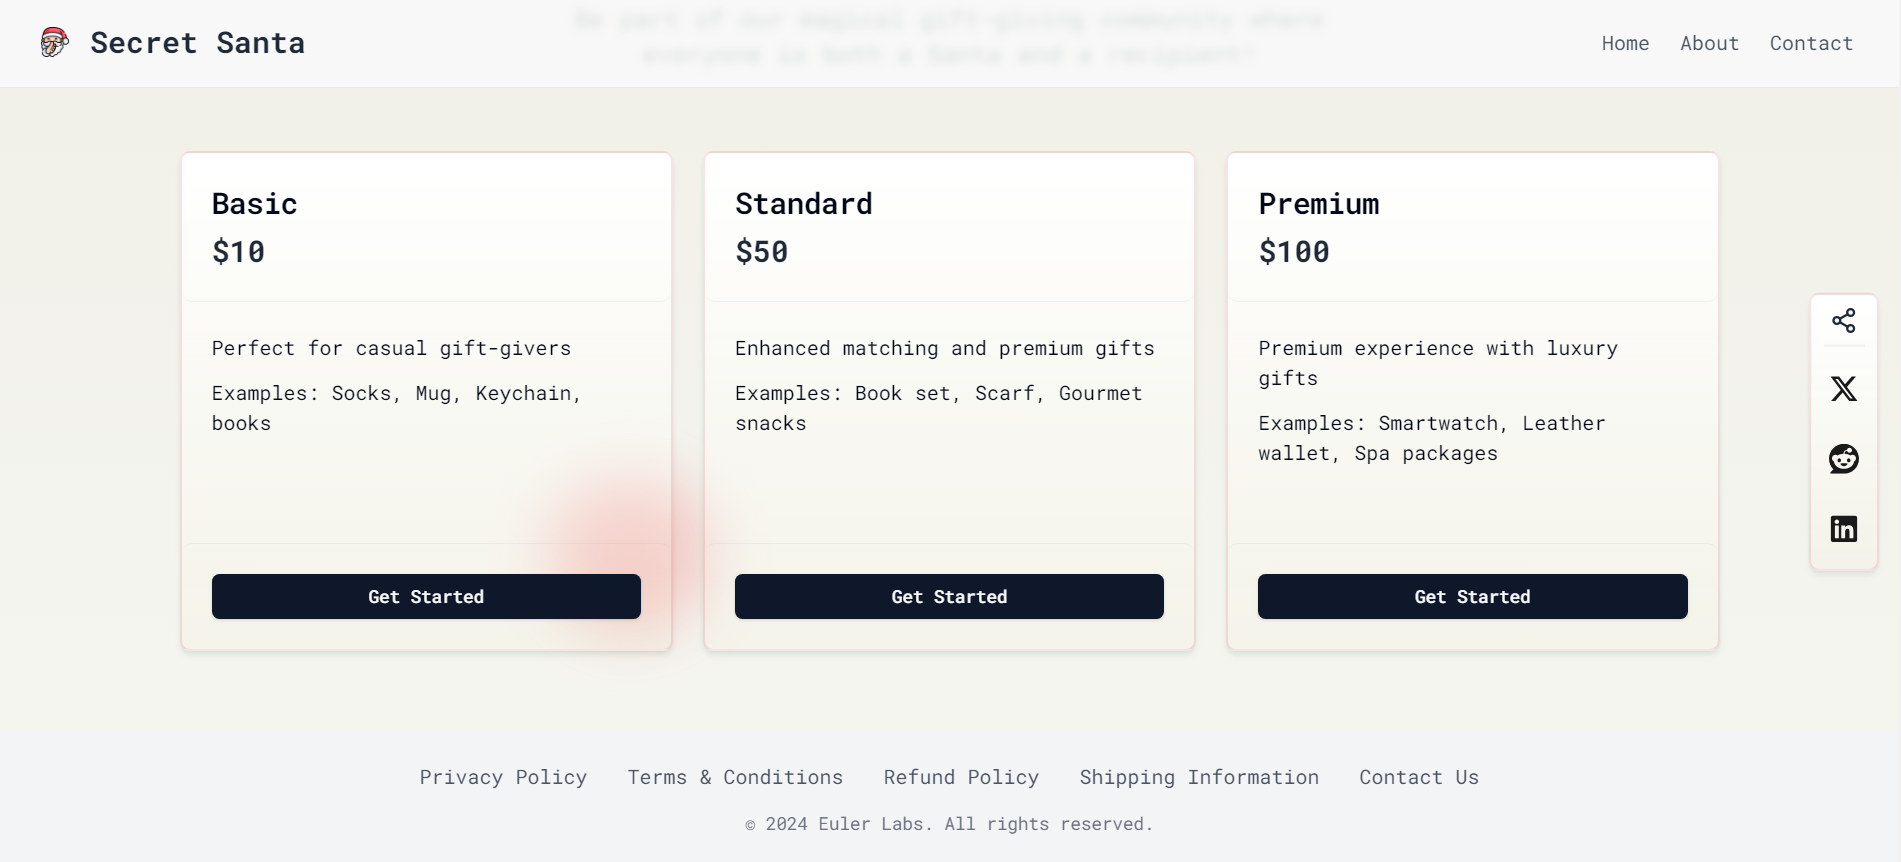Share via the Reddit icon
The height and width of the screenshot is (862, 1901).
click(x=1843, y=458)
